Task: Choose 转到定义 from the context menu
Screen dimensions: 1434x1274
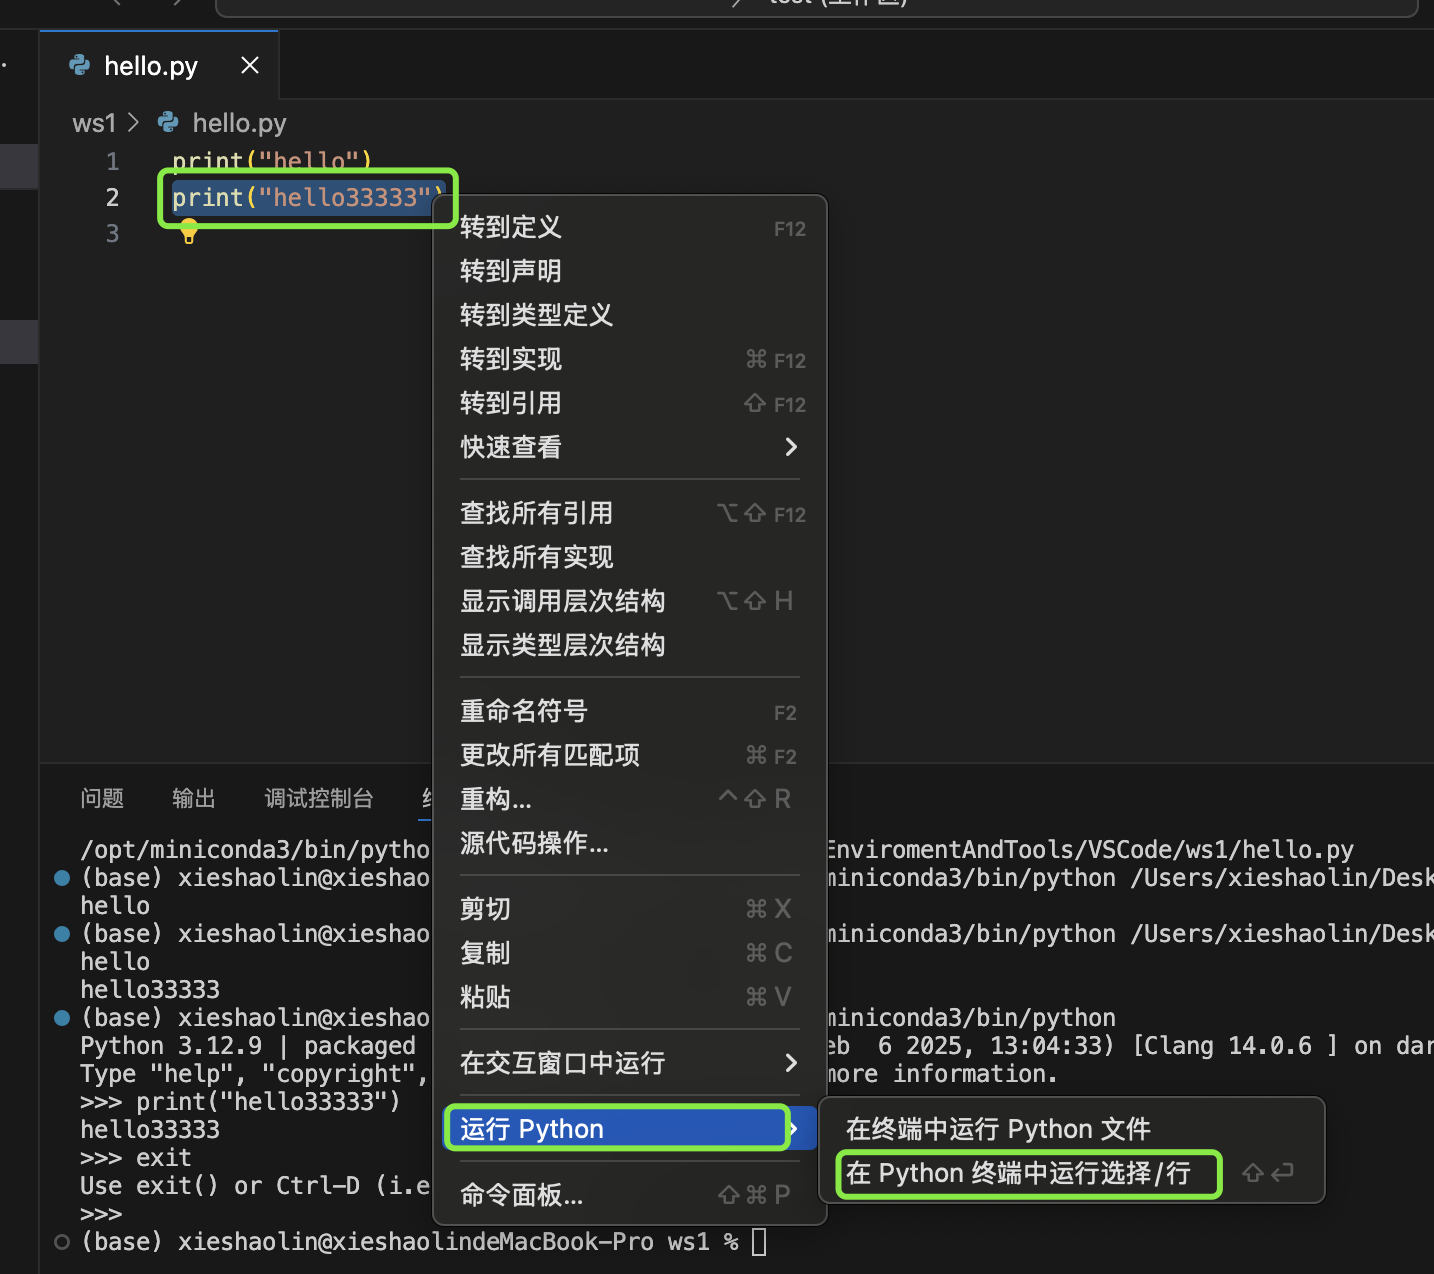Action: click(632, 227)
